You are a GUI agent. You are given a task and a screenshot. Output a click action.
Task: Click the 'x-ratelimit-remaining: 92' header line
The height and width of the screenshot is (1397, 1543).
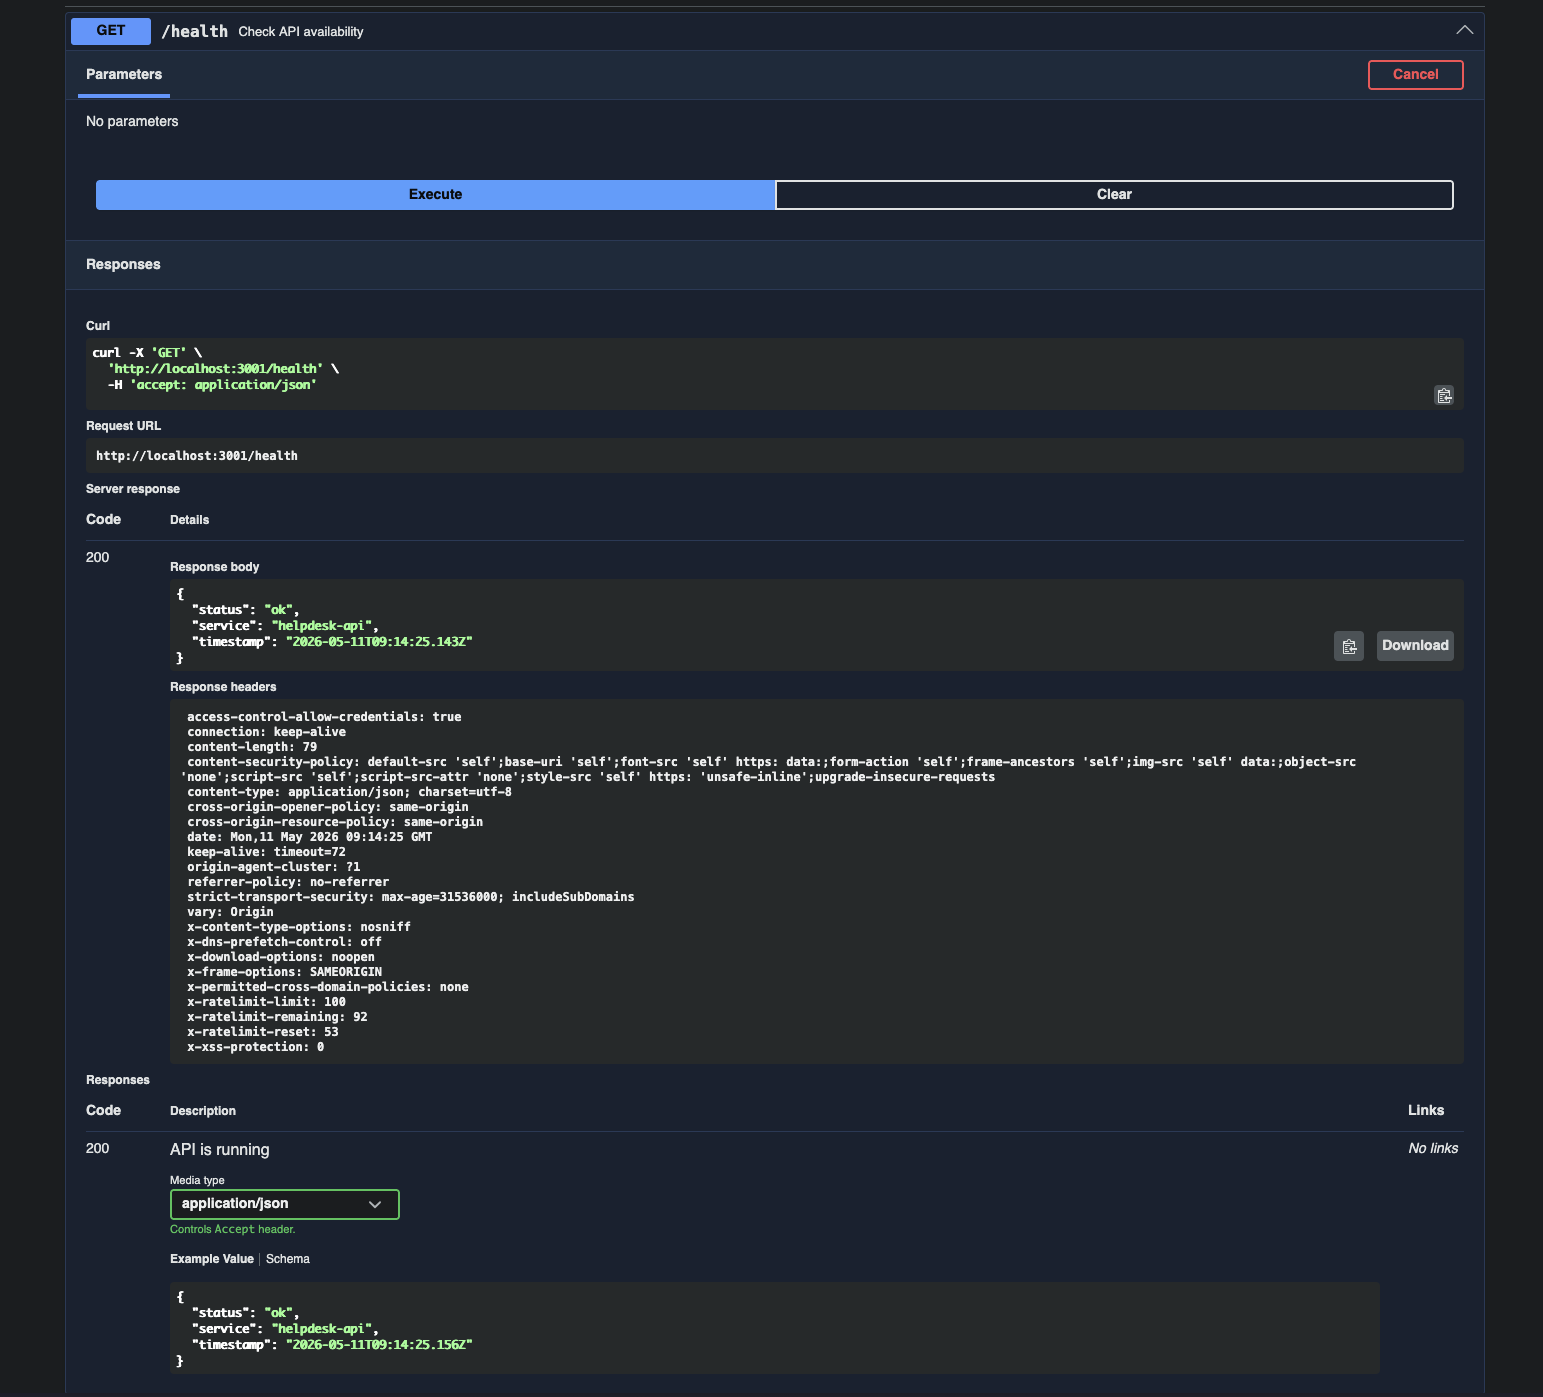(x=277, y=1017)
